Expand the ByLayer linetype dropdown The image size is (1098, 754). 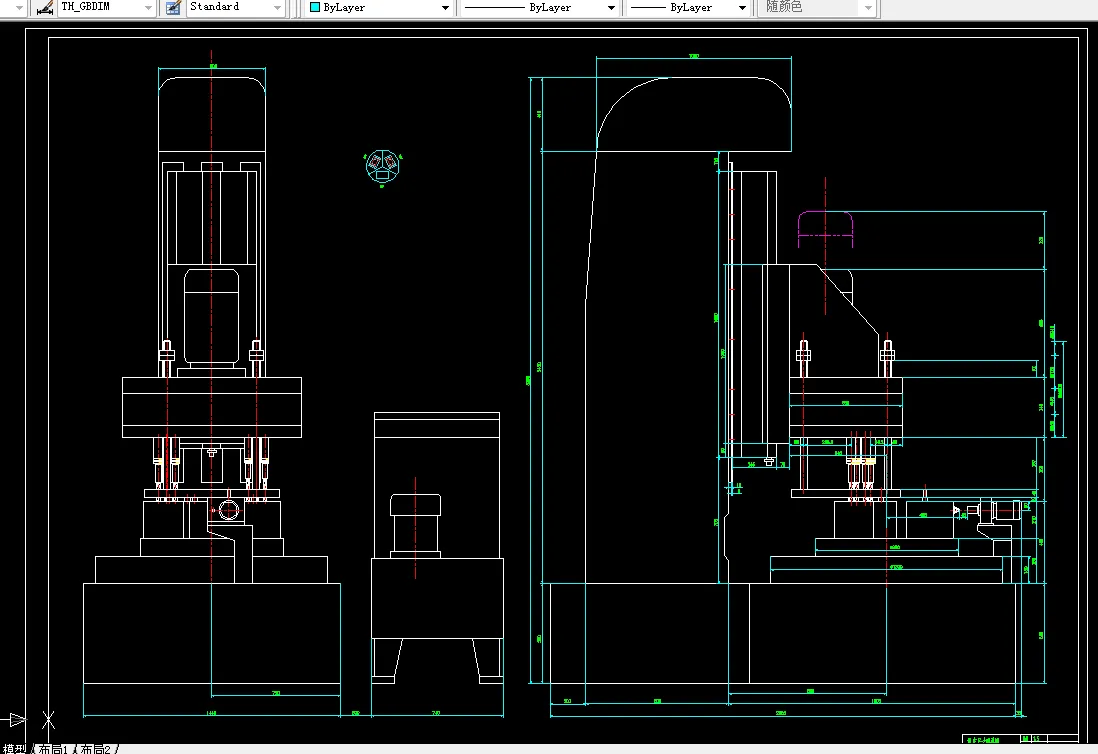coord(539,8)
